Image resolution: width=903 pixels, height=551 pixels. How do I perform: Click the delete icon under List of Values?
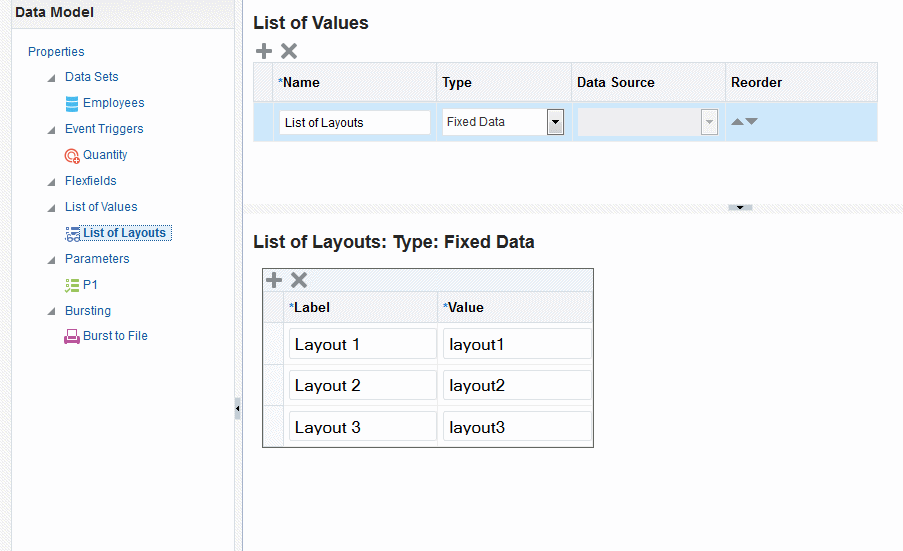(289, 51)
